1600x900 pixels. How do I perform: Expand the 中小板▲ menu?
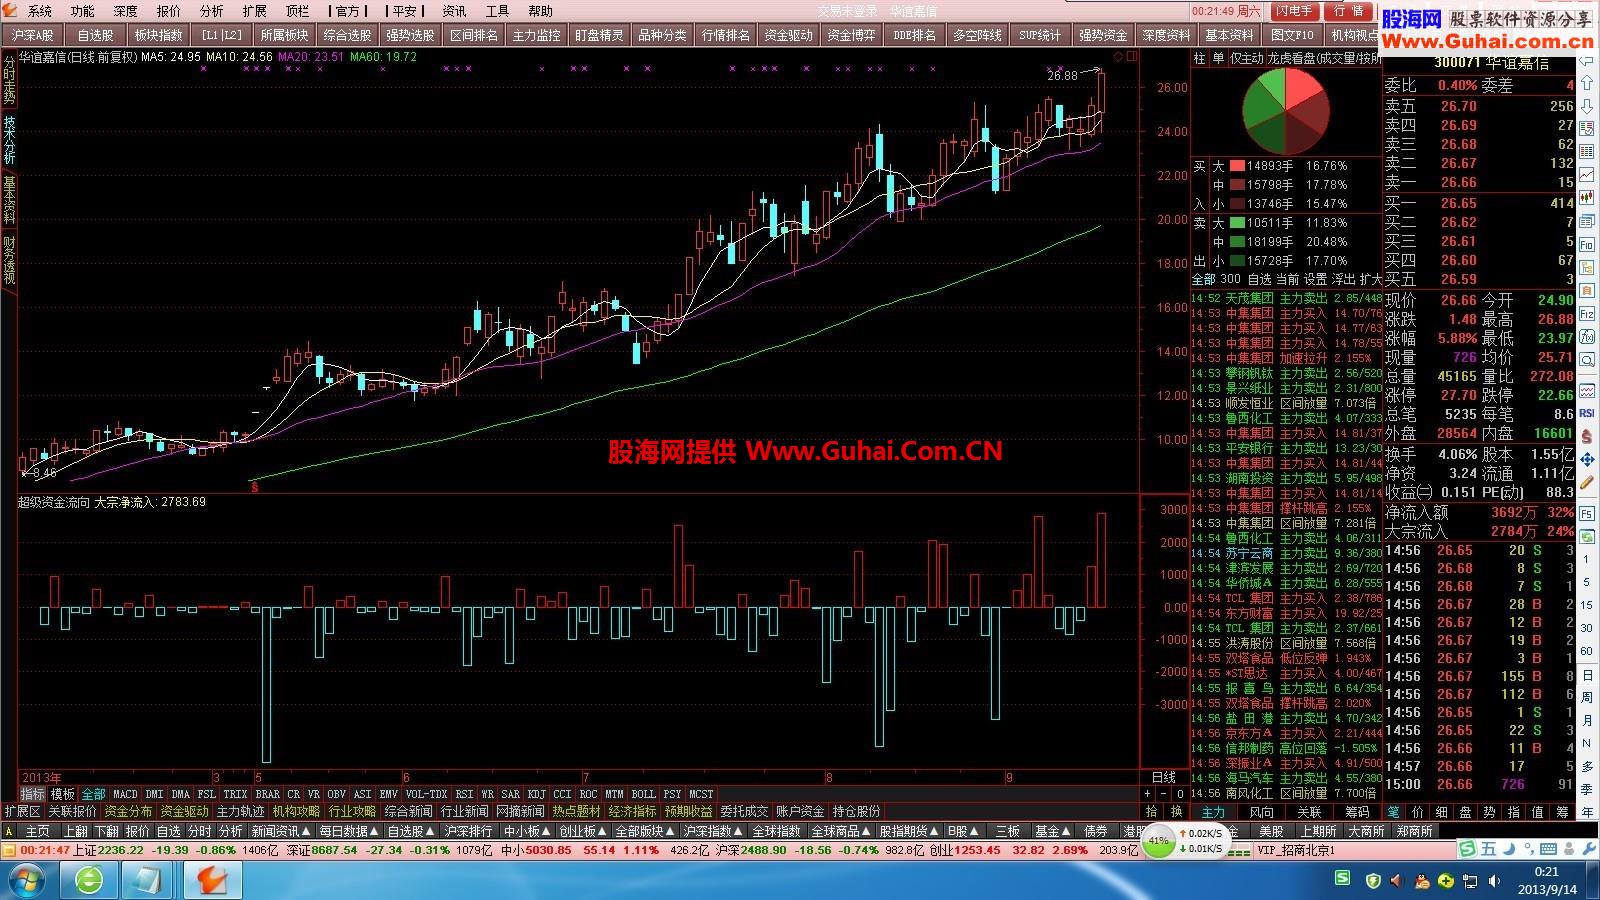pos(526,831)
